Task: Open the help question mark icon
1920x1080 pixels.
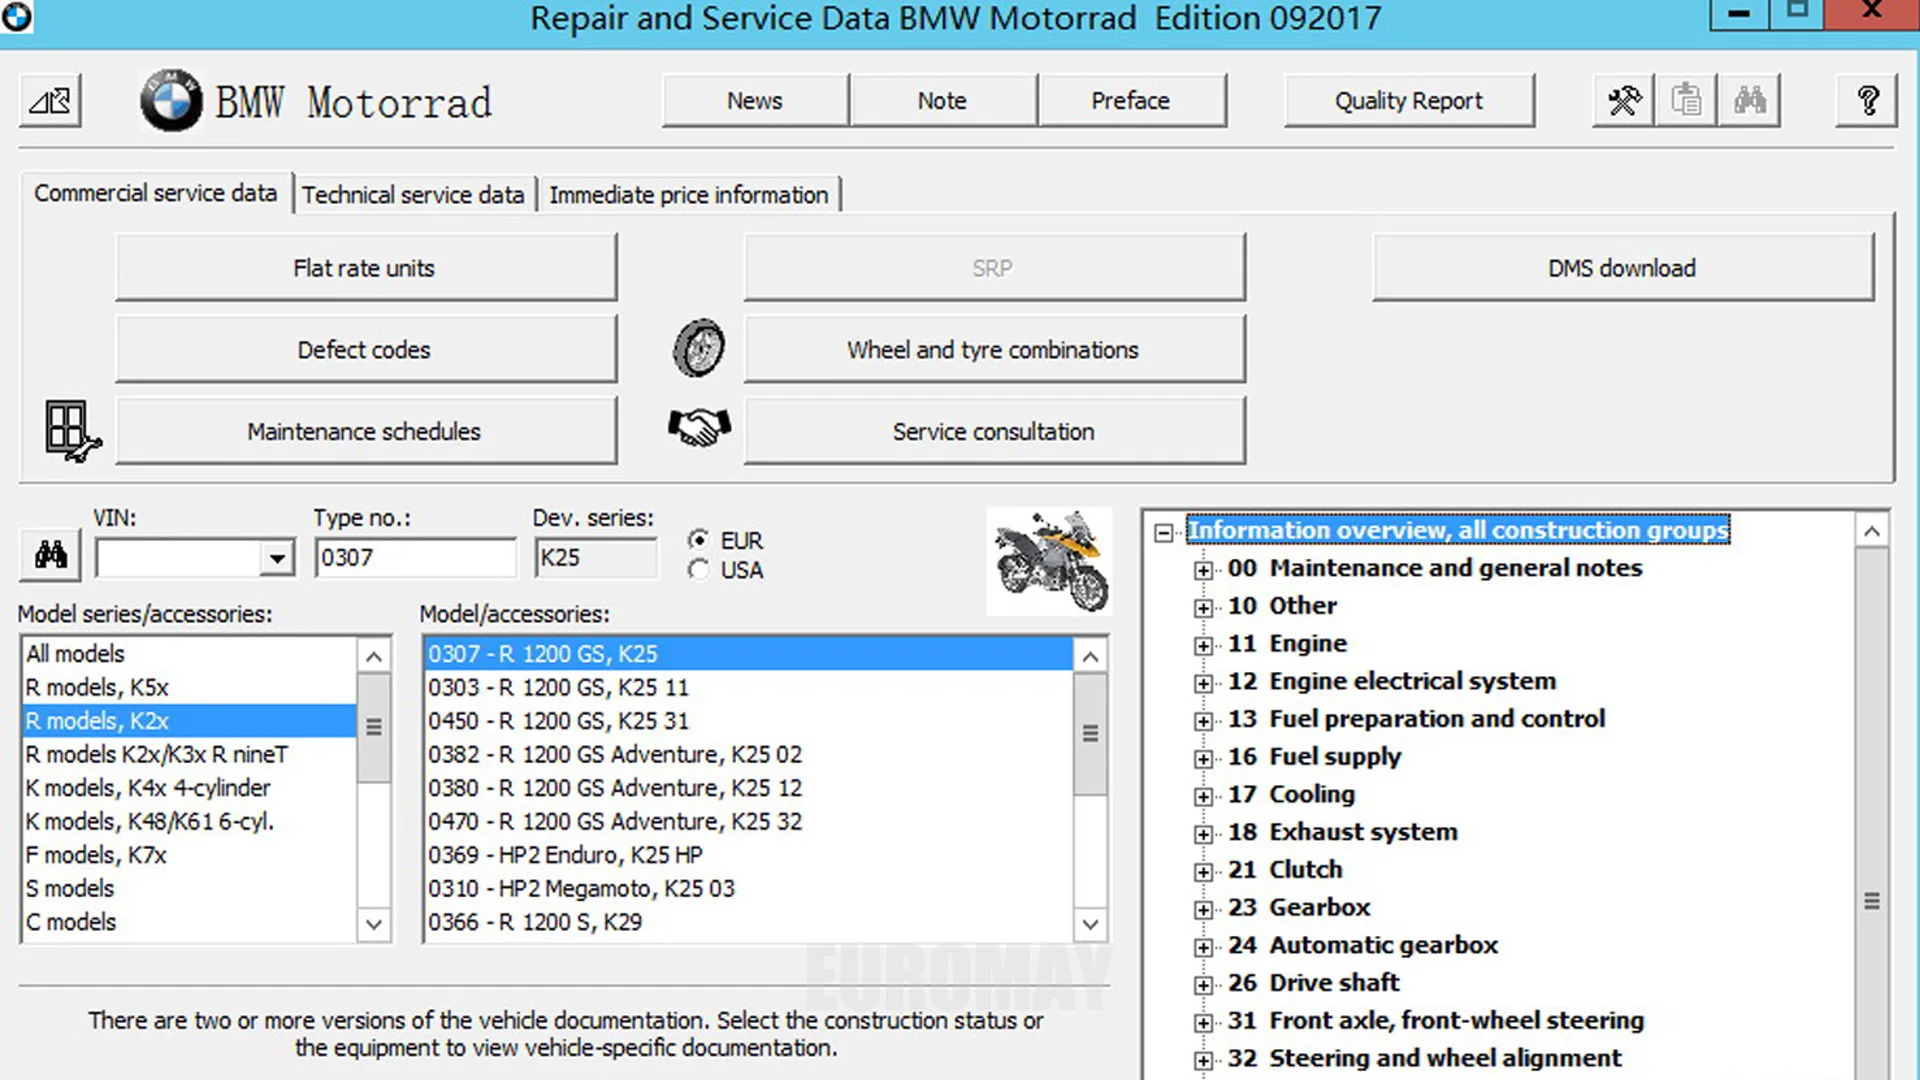Action: [x=1867, y=101]
